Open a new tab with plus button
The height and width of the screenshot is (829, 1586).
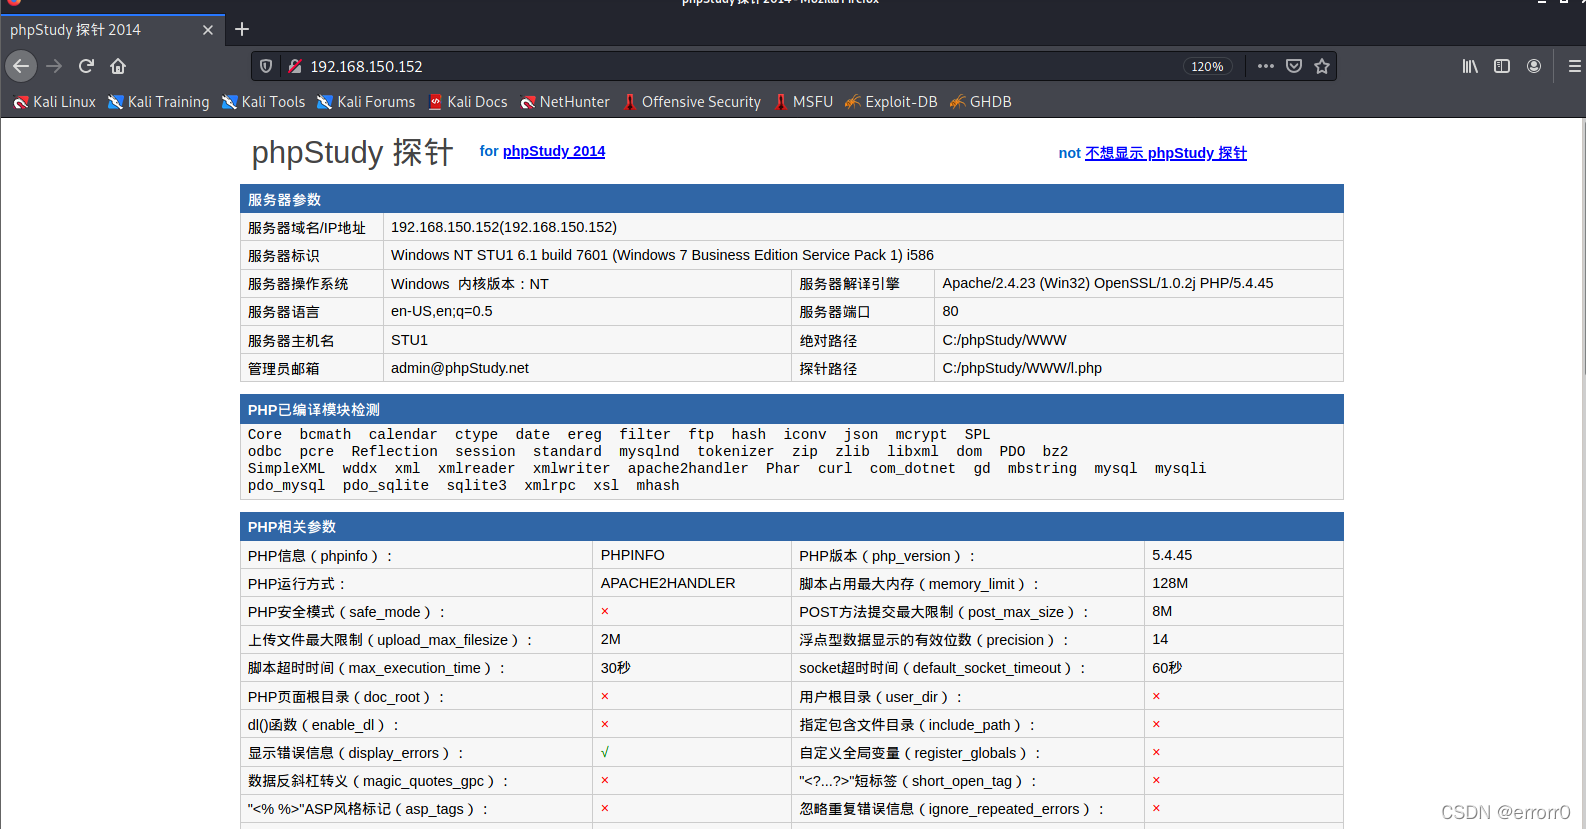tap(242, 29)
